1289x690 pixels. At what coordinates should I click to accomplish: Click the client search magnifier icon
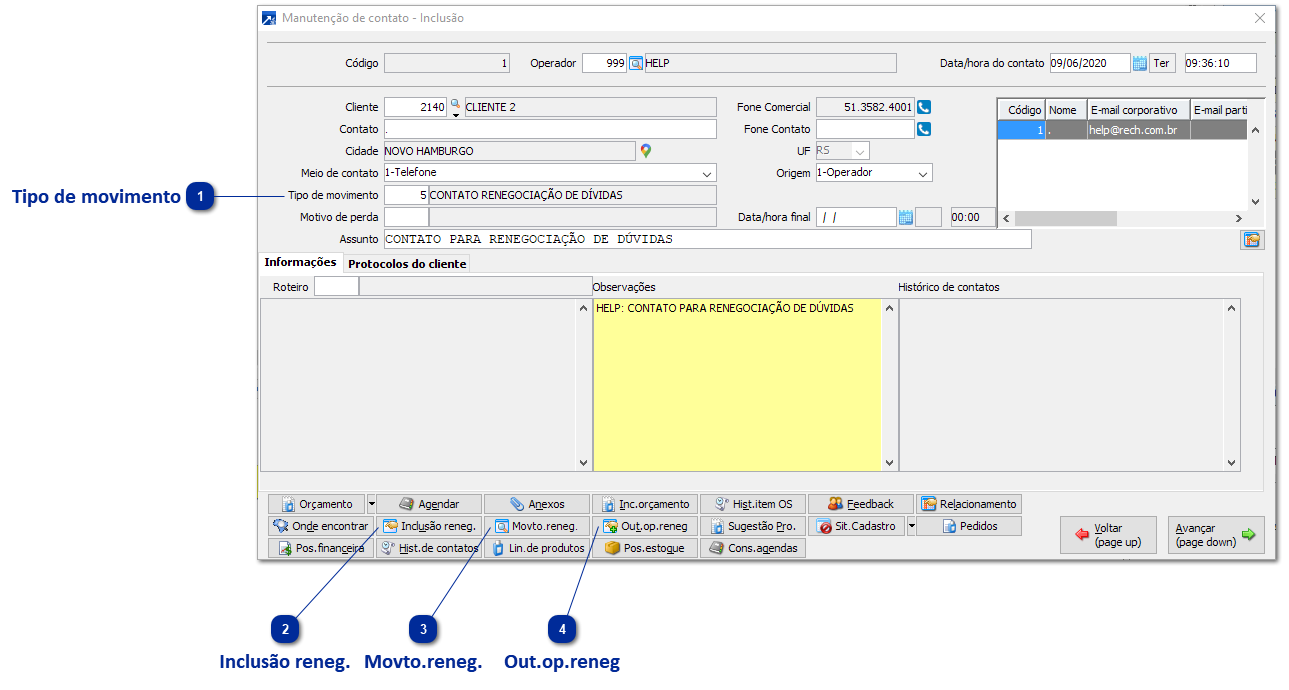(455, 103)
